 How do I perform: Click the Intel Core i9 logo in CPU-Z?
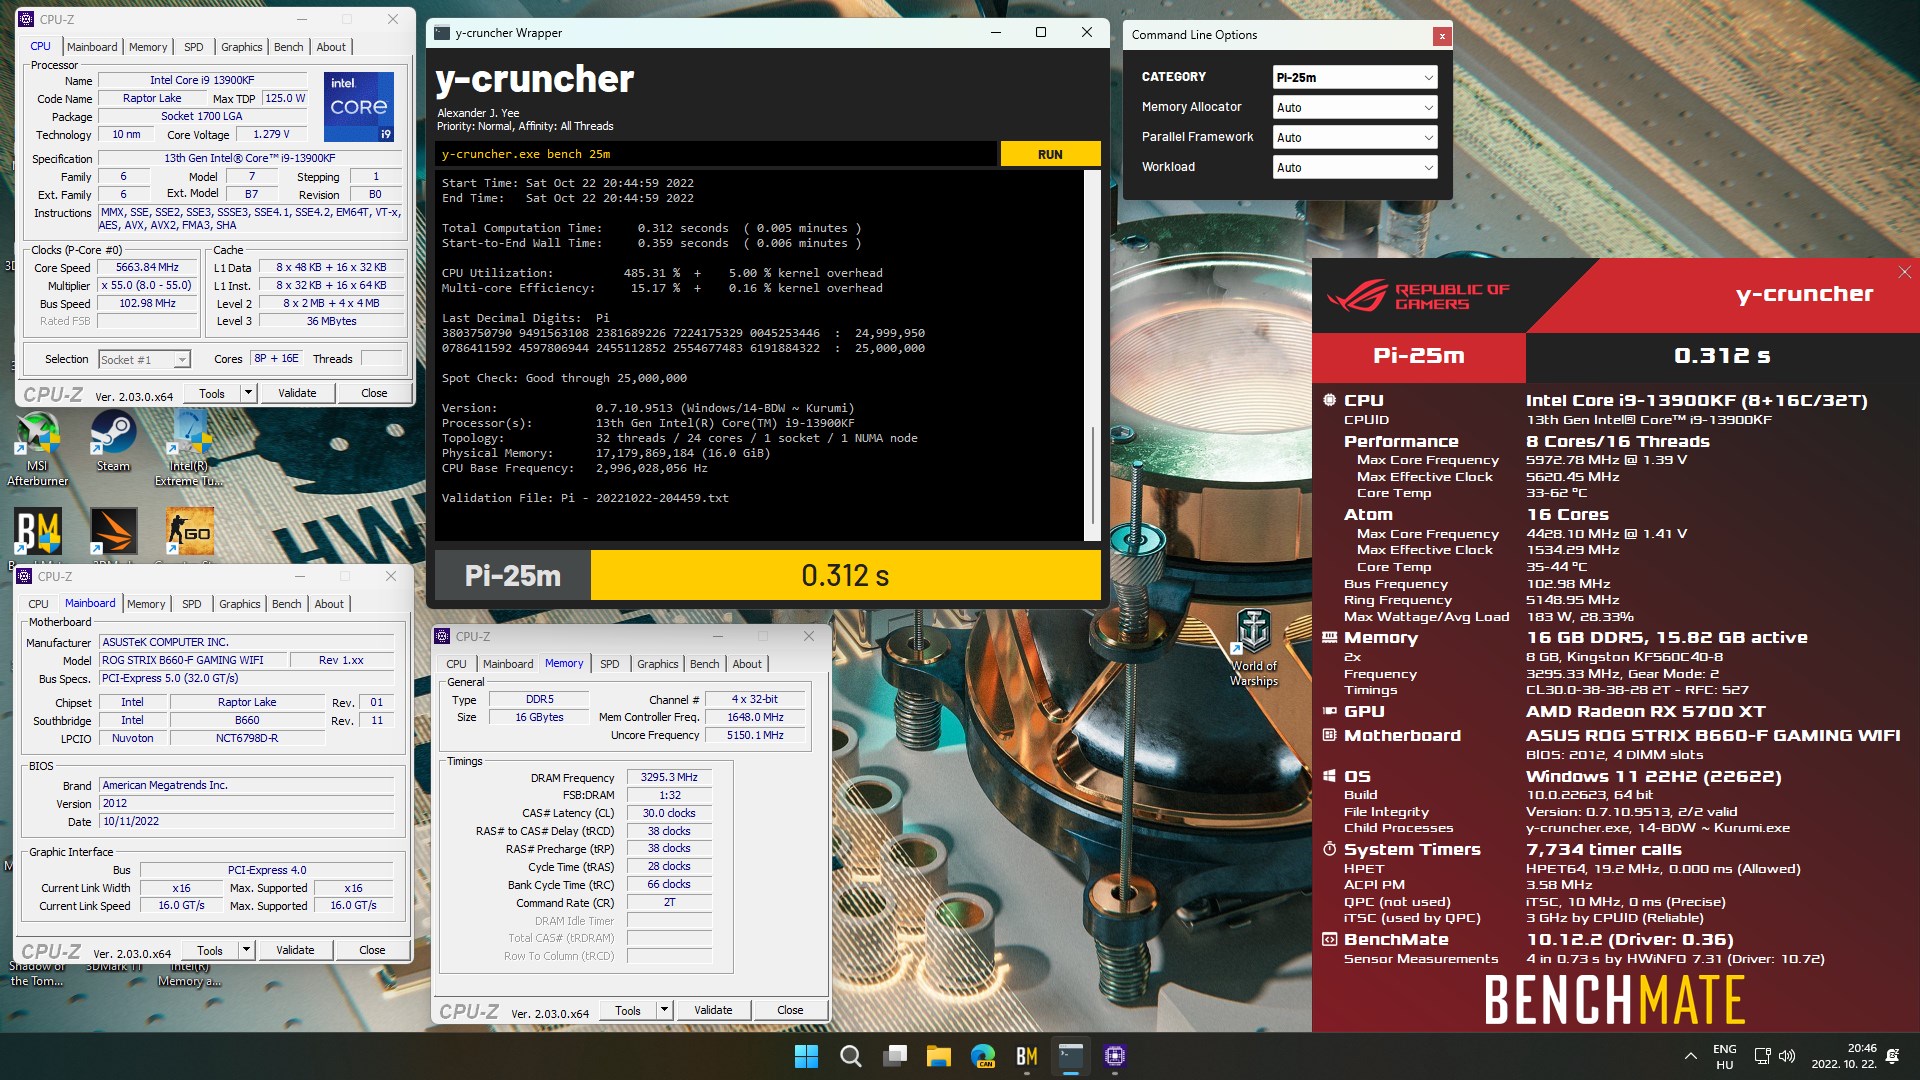pyautogui.click(x=358, y=106)
